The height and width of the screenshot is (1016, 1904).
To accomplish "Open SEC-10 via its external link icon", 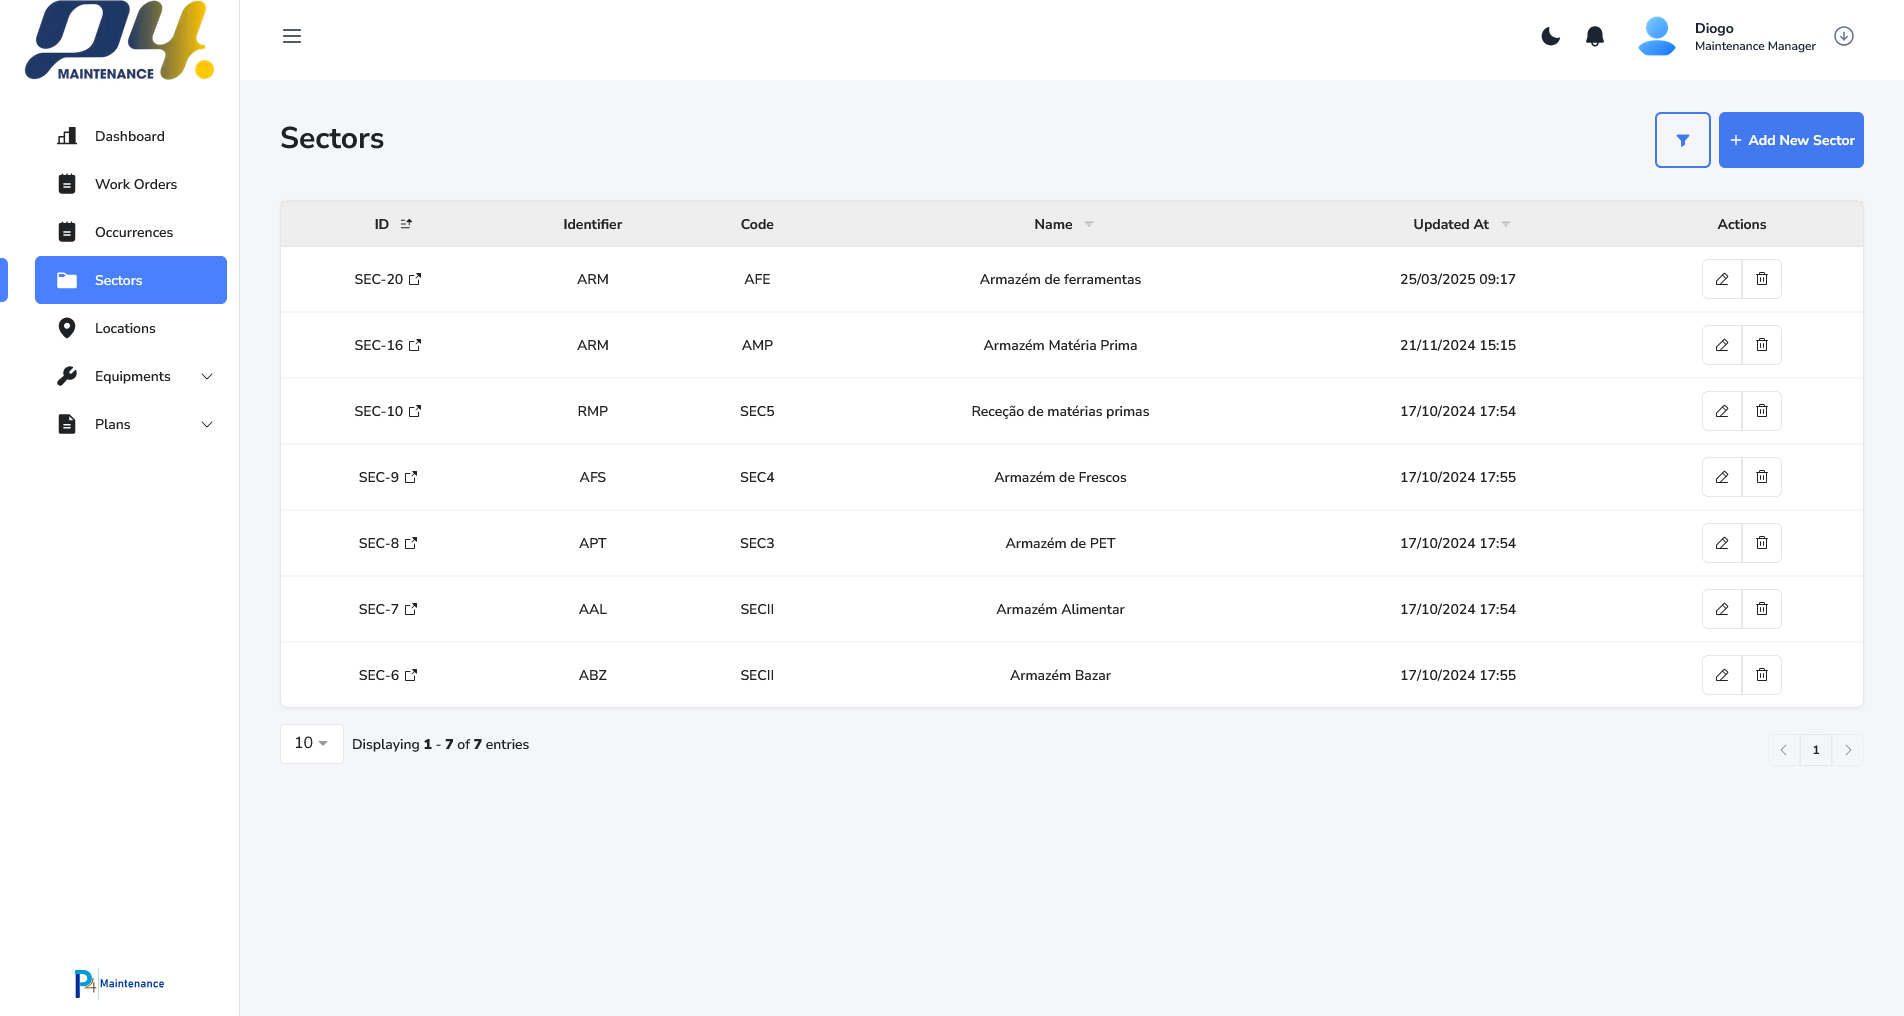I will point(415,412).
